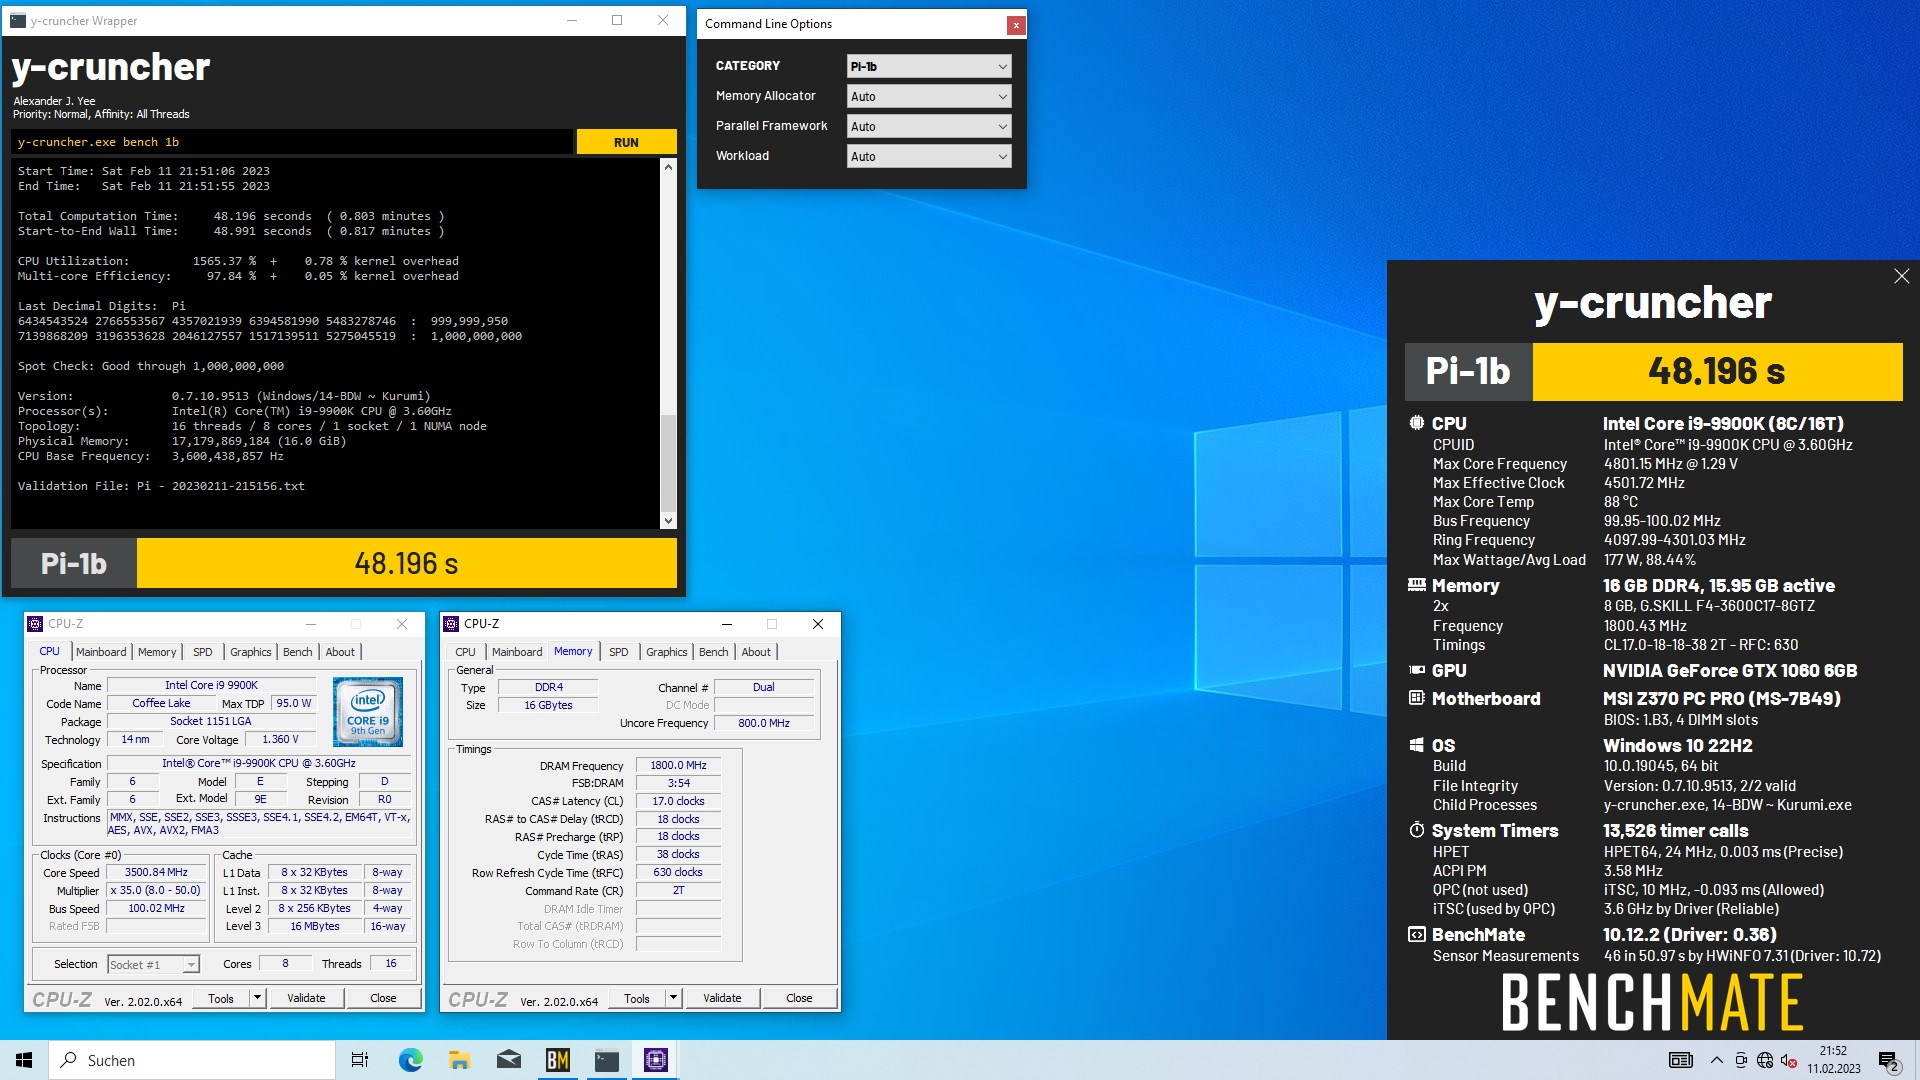Click the muted volume tray icon

click(1789, 1060)
